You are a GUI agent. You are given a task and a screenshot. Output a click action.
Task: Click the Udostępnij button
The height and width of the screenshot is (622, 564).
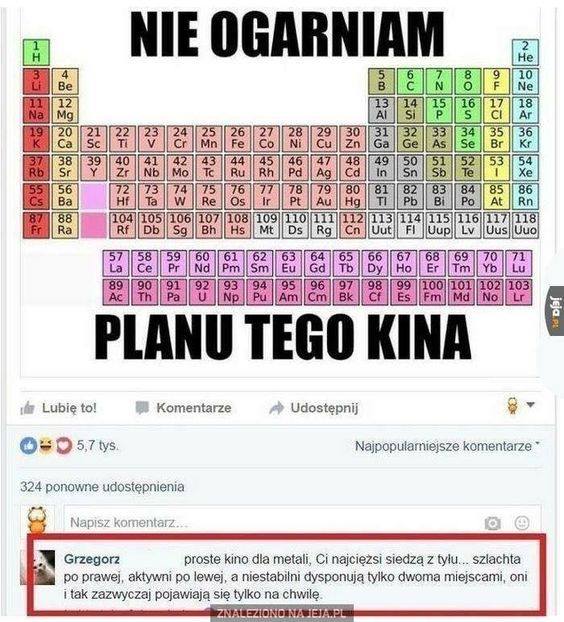pos(313,408)
